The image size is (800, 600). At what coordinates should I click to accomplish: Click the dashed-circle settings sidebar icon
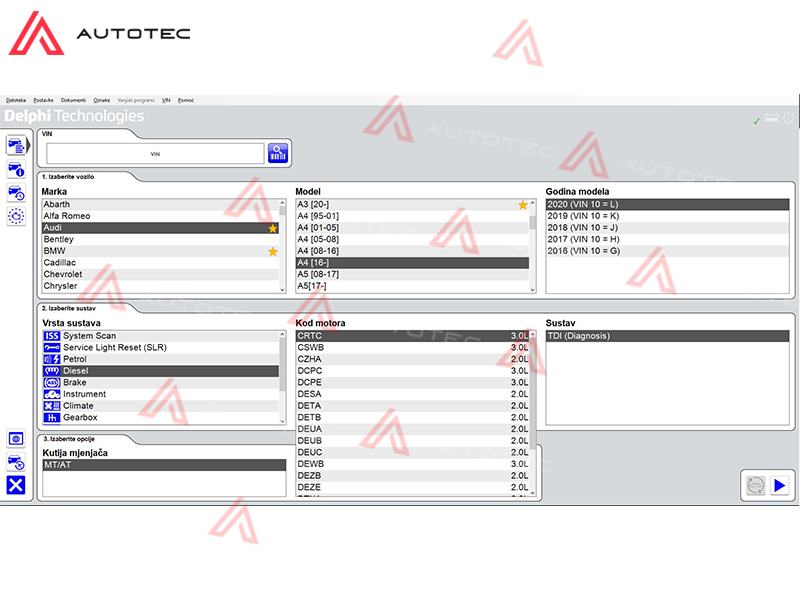16,216
